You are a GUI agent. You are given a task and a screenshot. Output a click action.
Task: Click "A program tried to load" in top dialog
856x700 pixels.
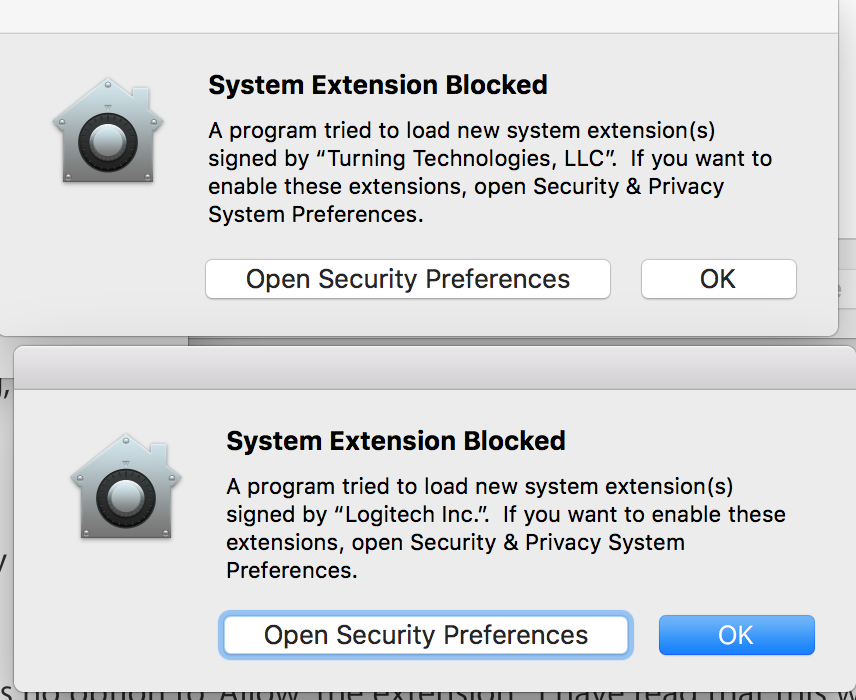[330, 131]
